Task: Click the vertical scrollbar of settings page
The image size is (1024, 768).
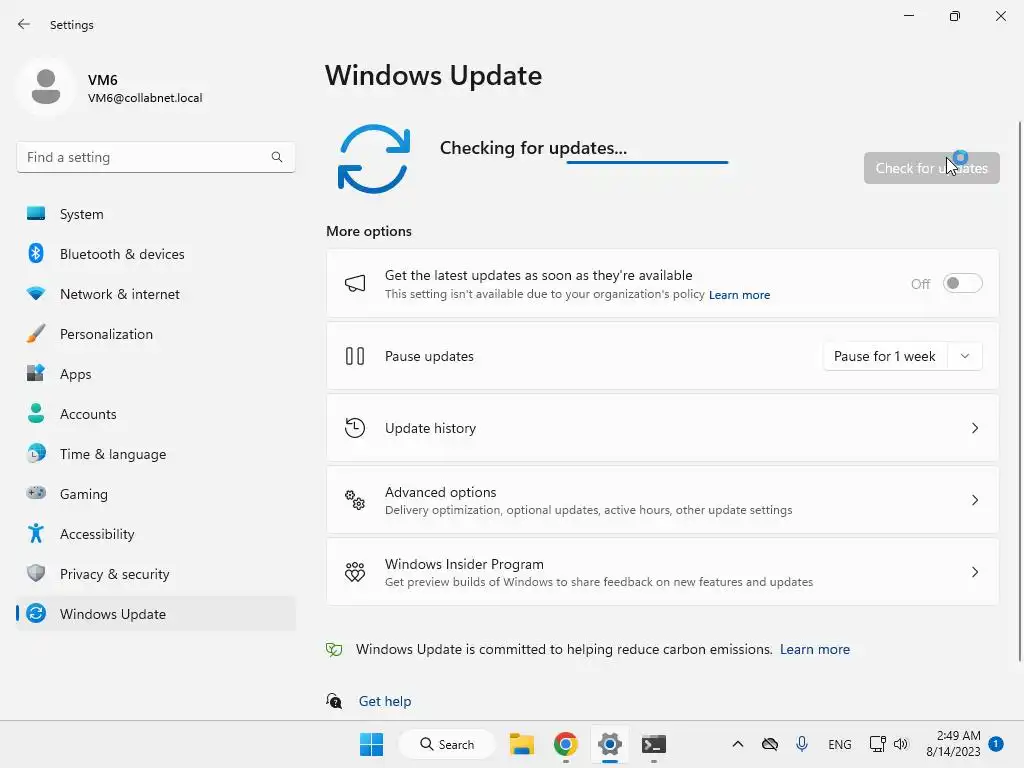Action: point(1020,392)
